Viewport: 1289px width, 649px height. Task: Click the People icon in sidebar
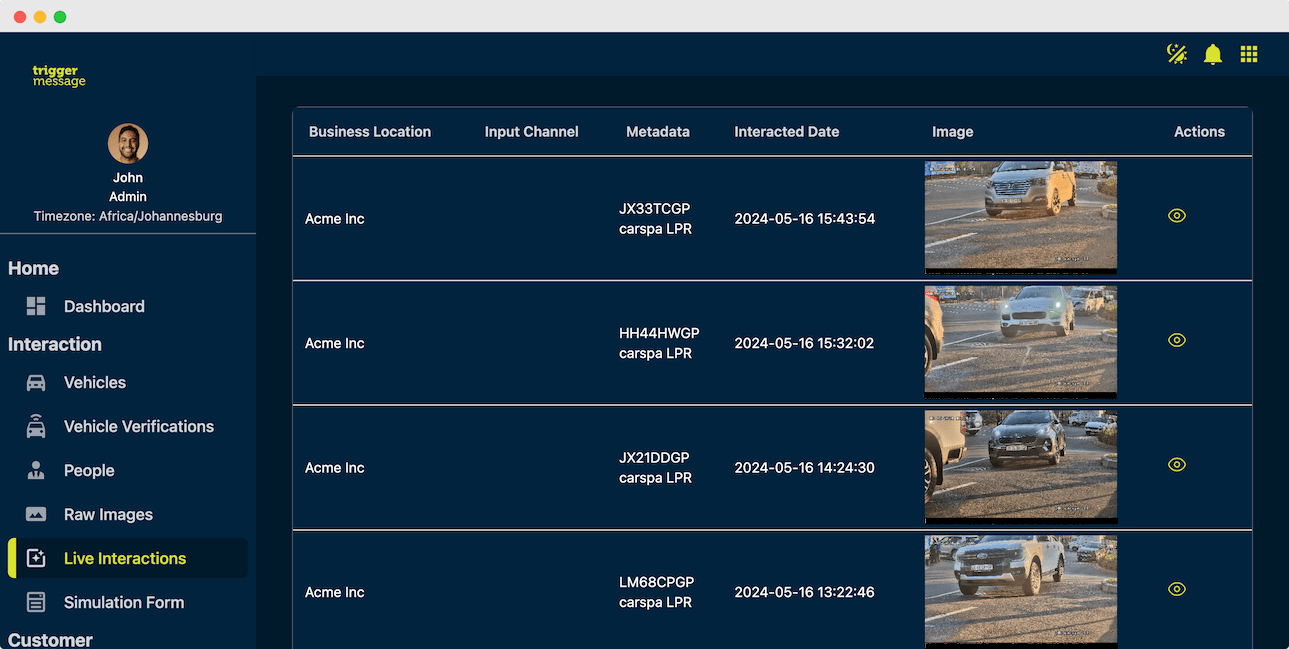point(36,471)
